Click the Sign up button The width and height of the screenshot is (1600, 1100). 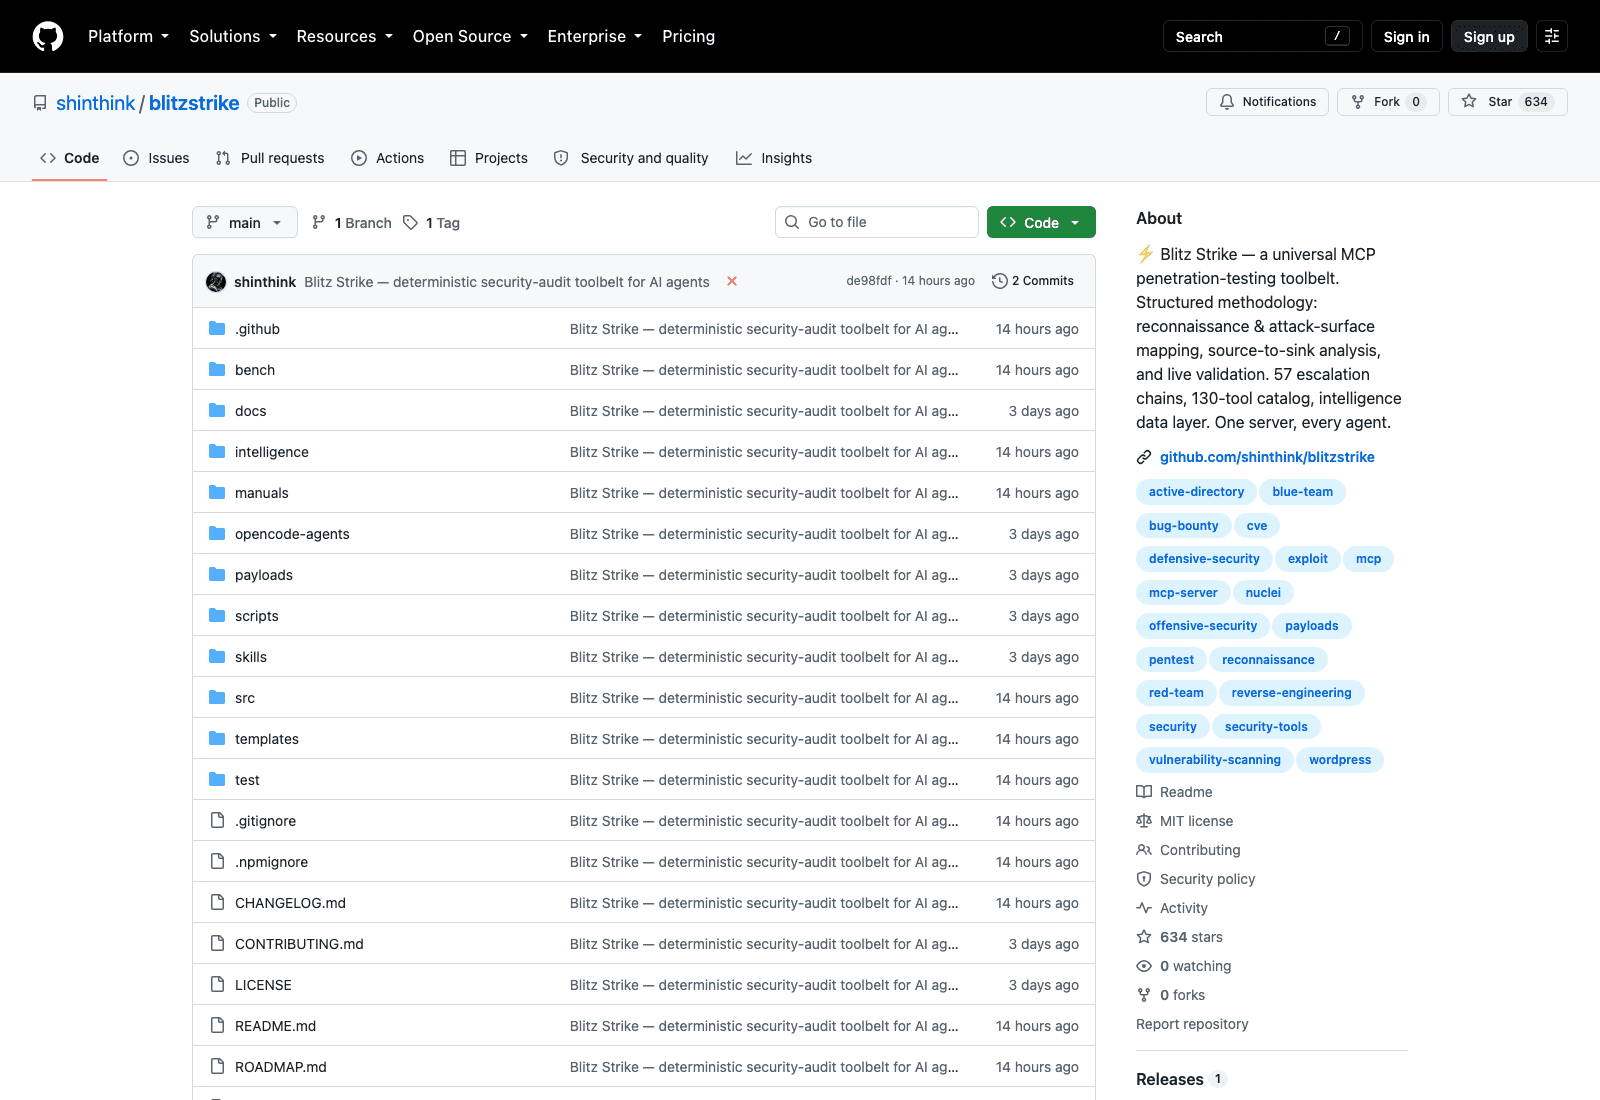(1489, 36)
